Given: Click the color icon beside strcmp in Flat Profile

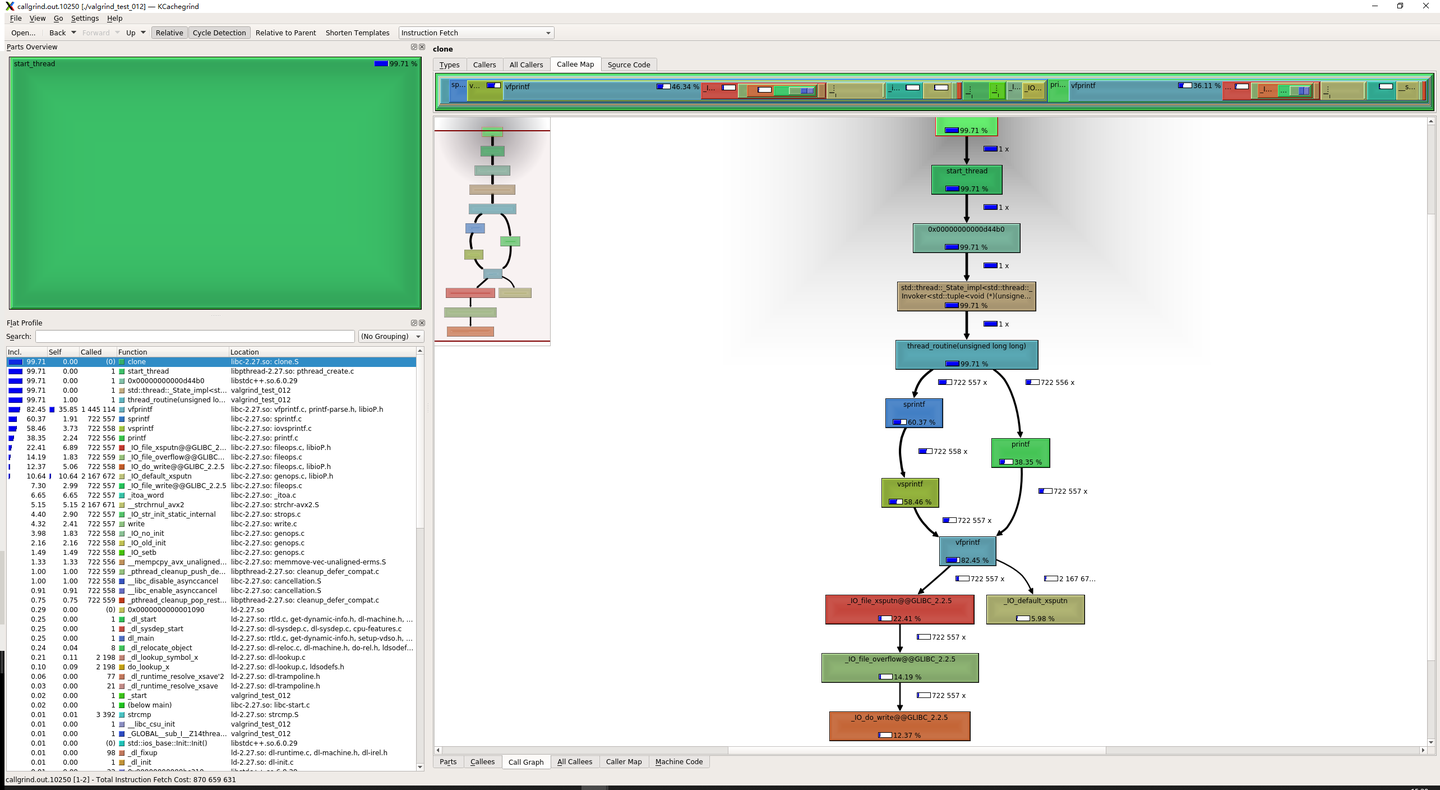Looking at the screenshot, I should pos(122,714).
